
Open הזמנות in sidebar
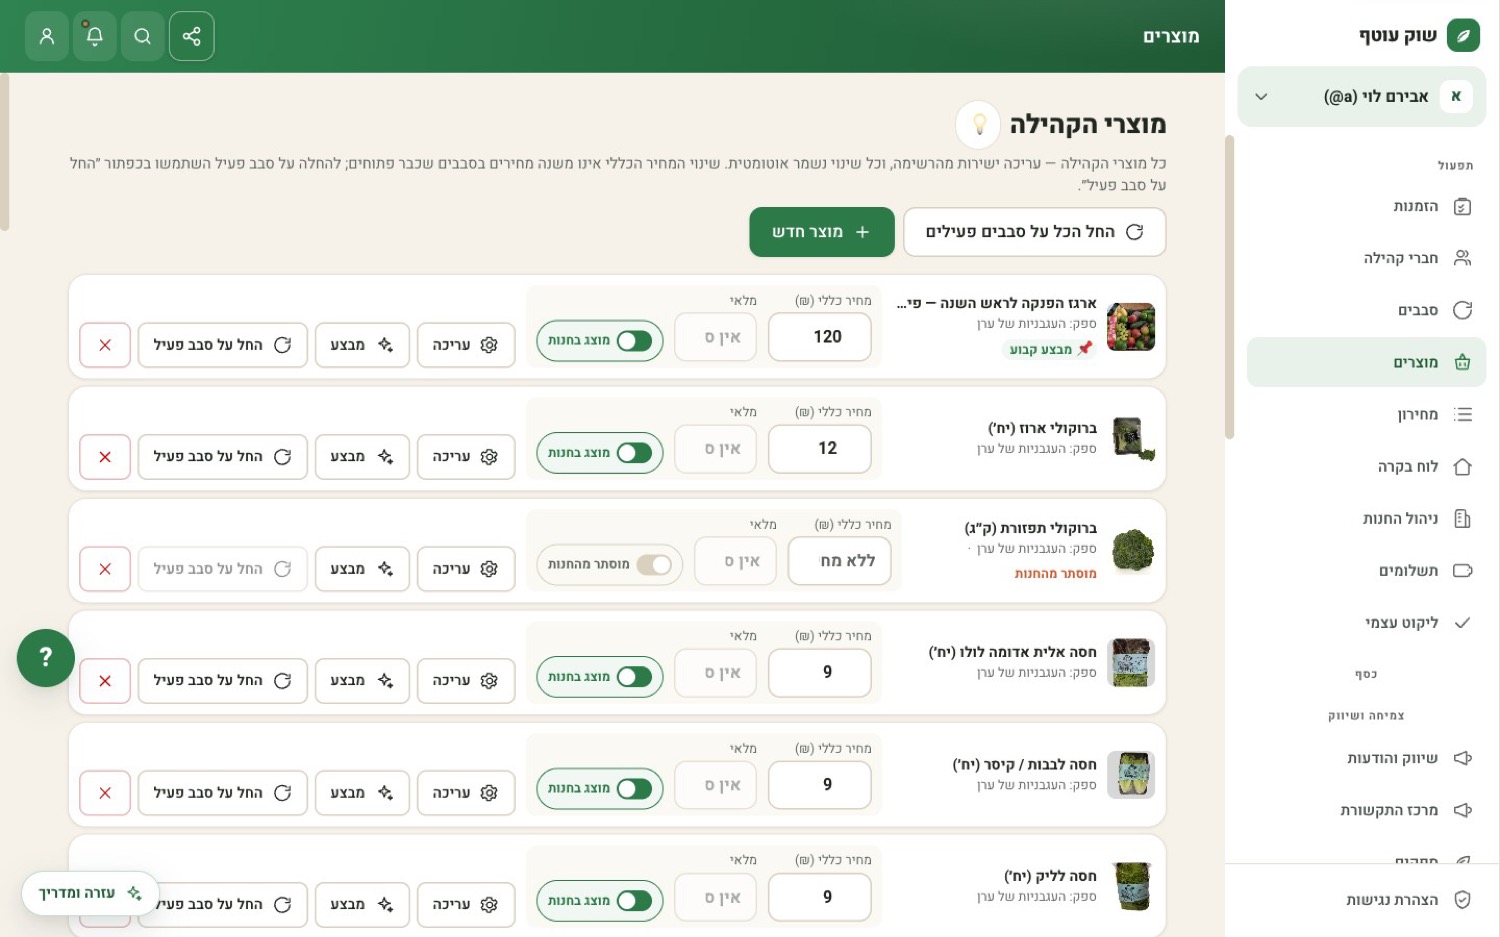click(x=1366, y=206)
